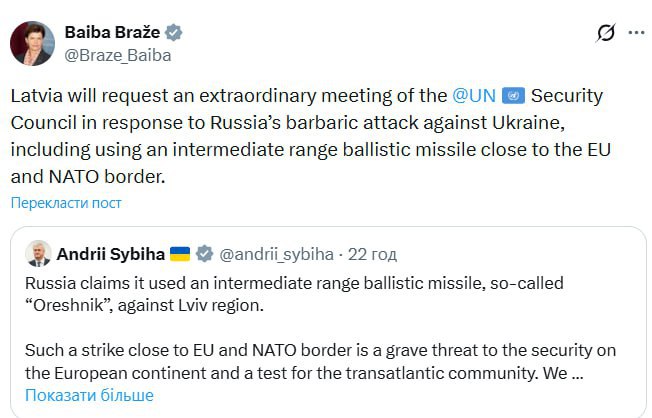Click "Security Council" text in main post
The image size is (652, 418).
pos(580,96)
